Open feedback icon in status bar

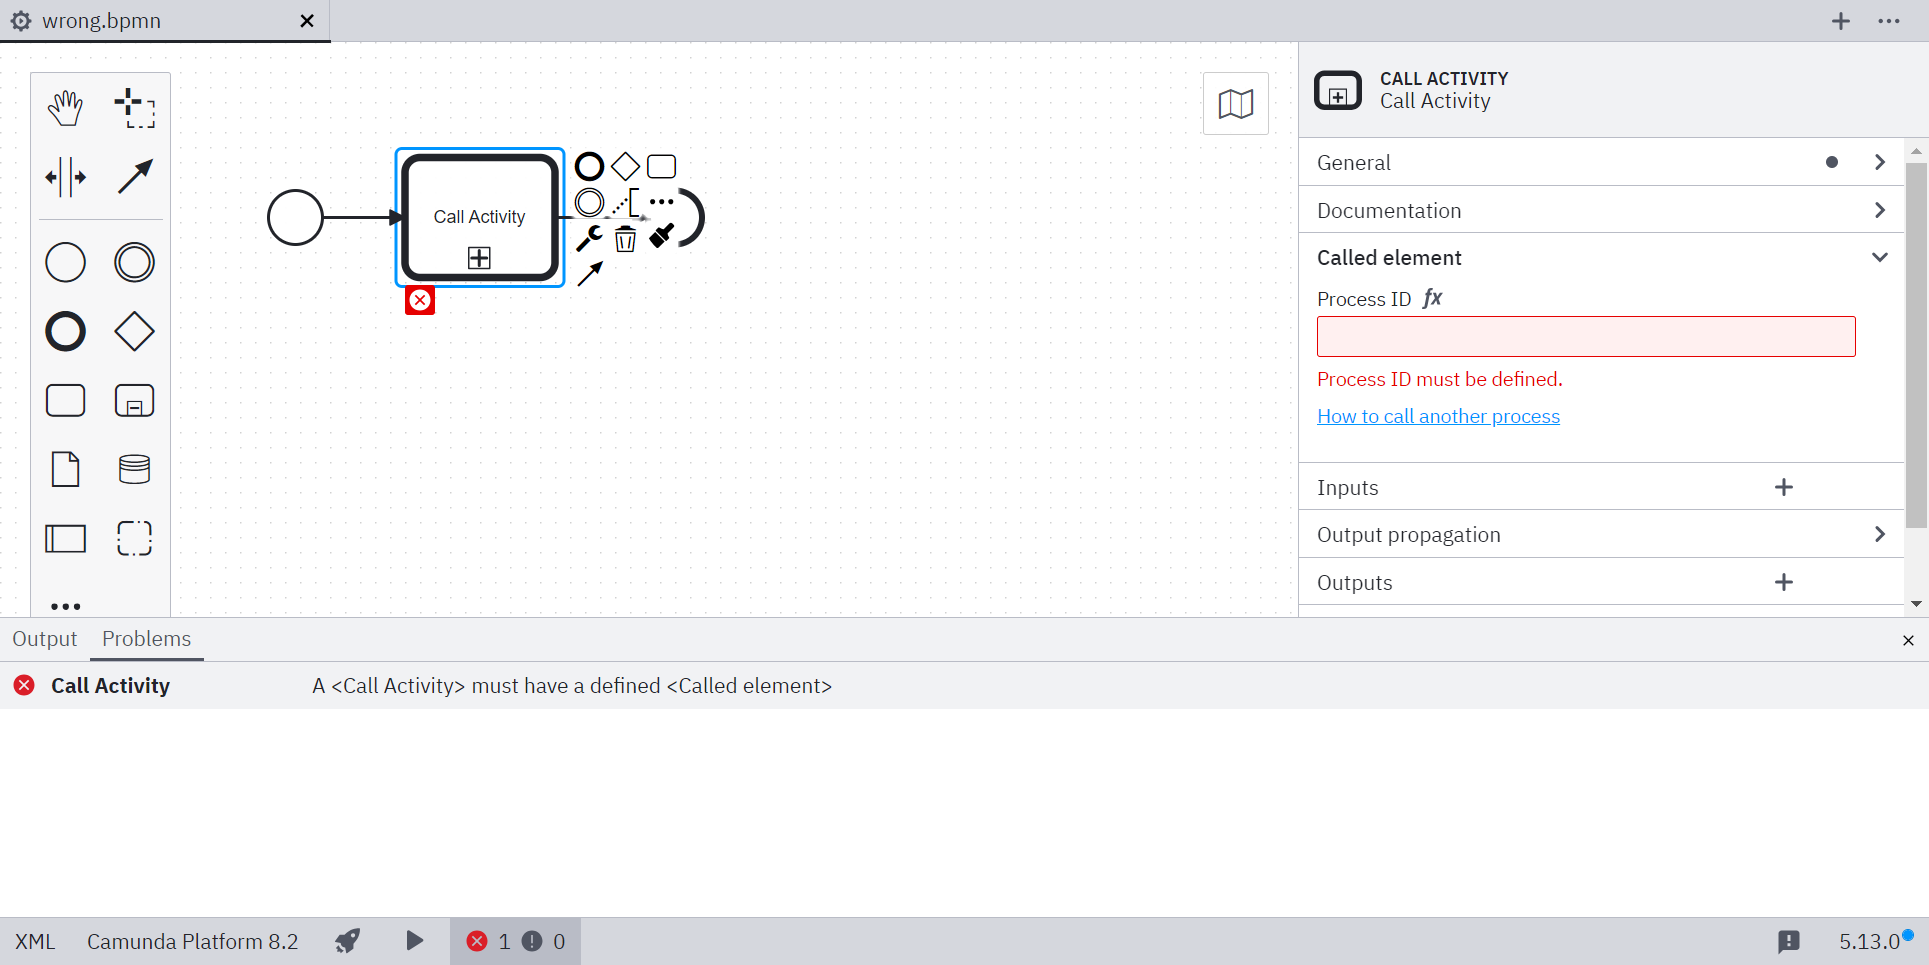tap(1789, 941)
